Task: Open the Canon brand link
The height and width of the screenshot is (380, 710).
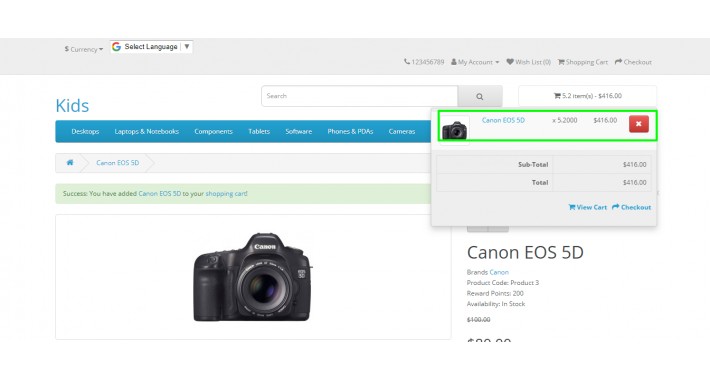Action: (499, 272)
